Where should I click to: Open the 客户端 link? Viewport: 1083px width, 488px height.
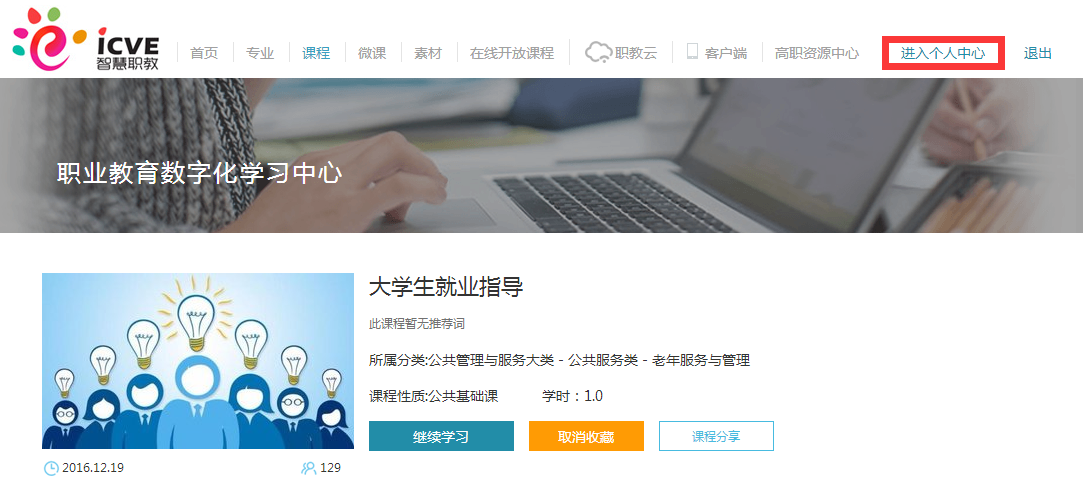point(726,53)
